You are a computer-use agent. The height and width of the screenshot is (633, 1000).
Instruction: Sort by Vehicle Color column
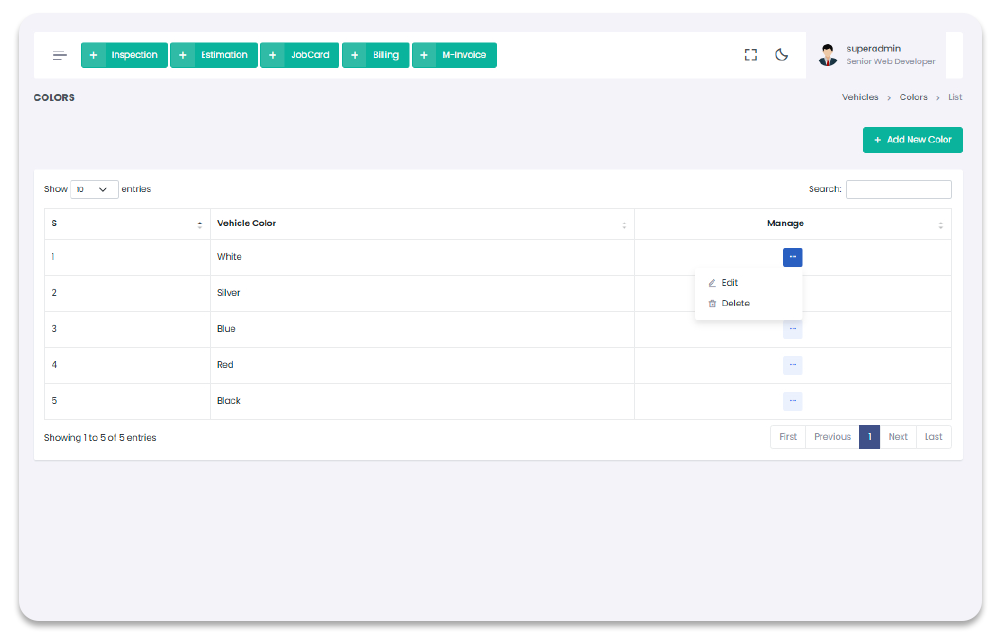[422, 224]
